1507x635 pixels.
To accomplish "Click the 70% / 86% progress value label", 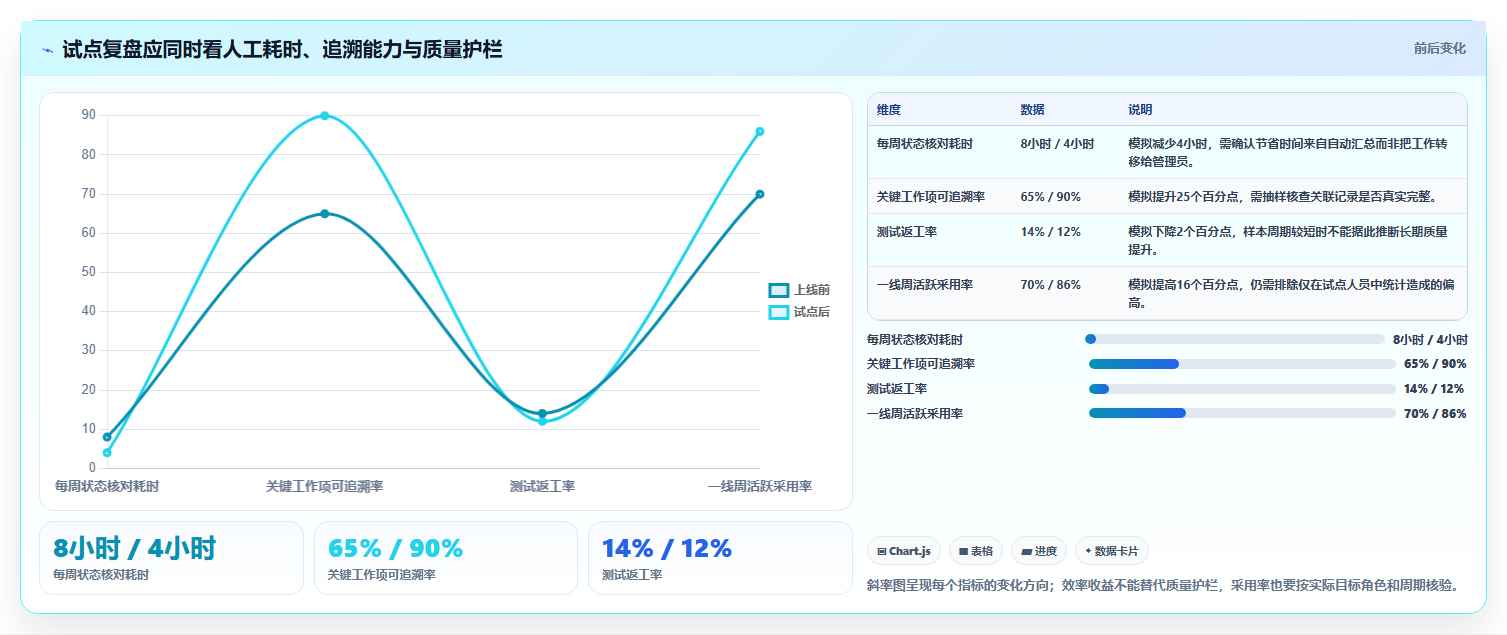I will coord(1435,414).
